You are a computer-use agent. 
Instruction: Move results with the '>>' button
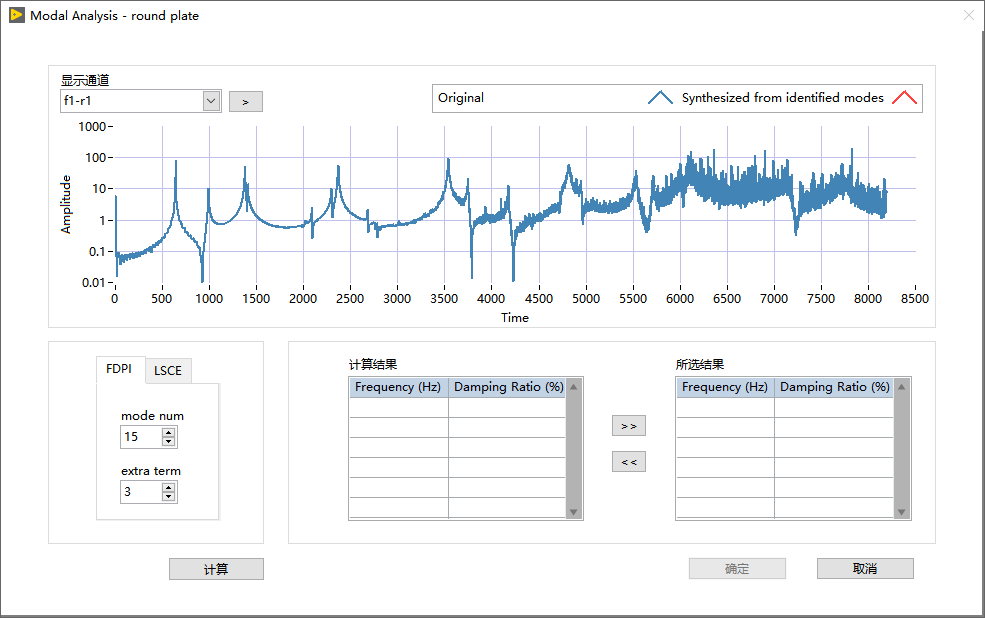coord(629,426)
